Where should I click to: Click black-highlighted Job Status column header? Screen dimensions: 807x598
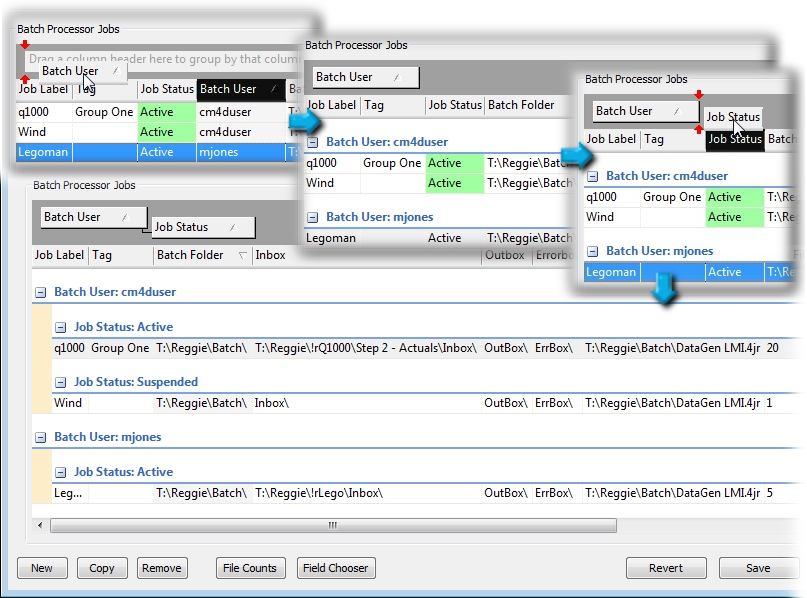coord(735,140)
